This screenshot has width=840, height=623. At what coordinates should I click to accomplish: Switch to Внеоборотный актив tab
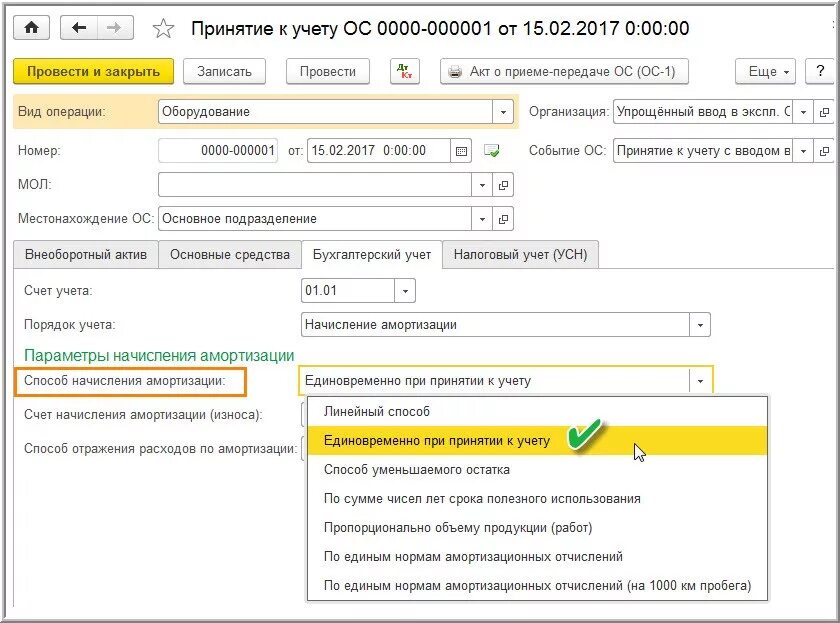(86, 254)
